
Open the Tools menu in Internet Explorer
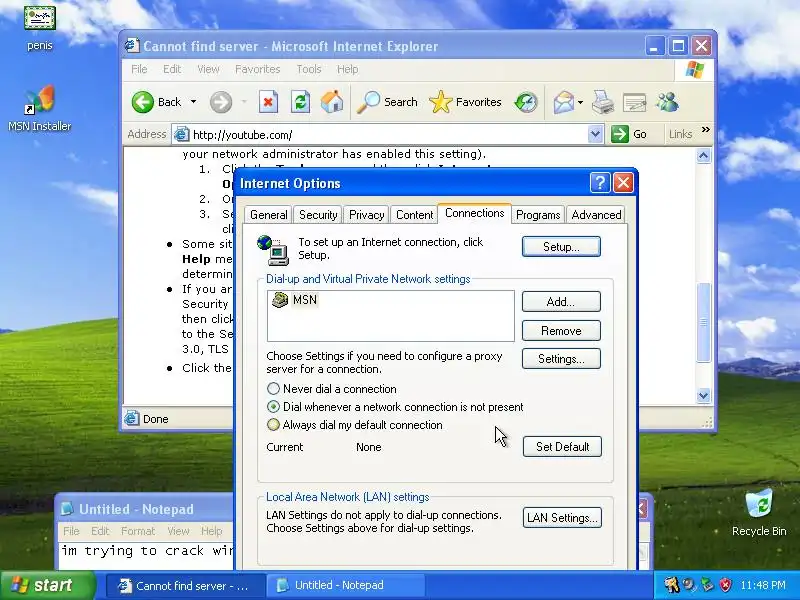309,69
